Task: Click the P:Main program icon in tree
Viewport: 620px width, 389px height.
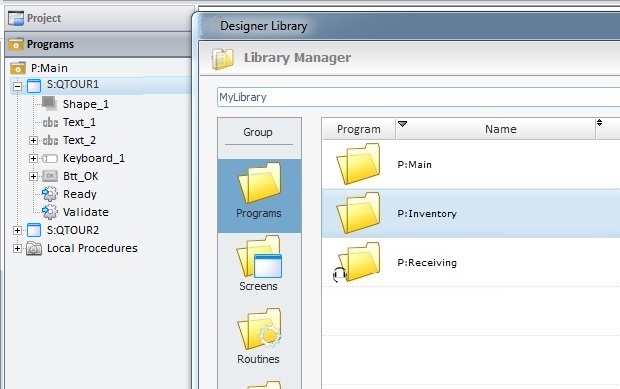Action: 18,68
